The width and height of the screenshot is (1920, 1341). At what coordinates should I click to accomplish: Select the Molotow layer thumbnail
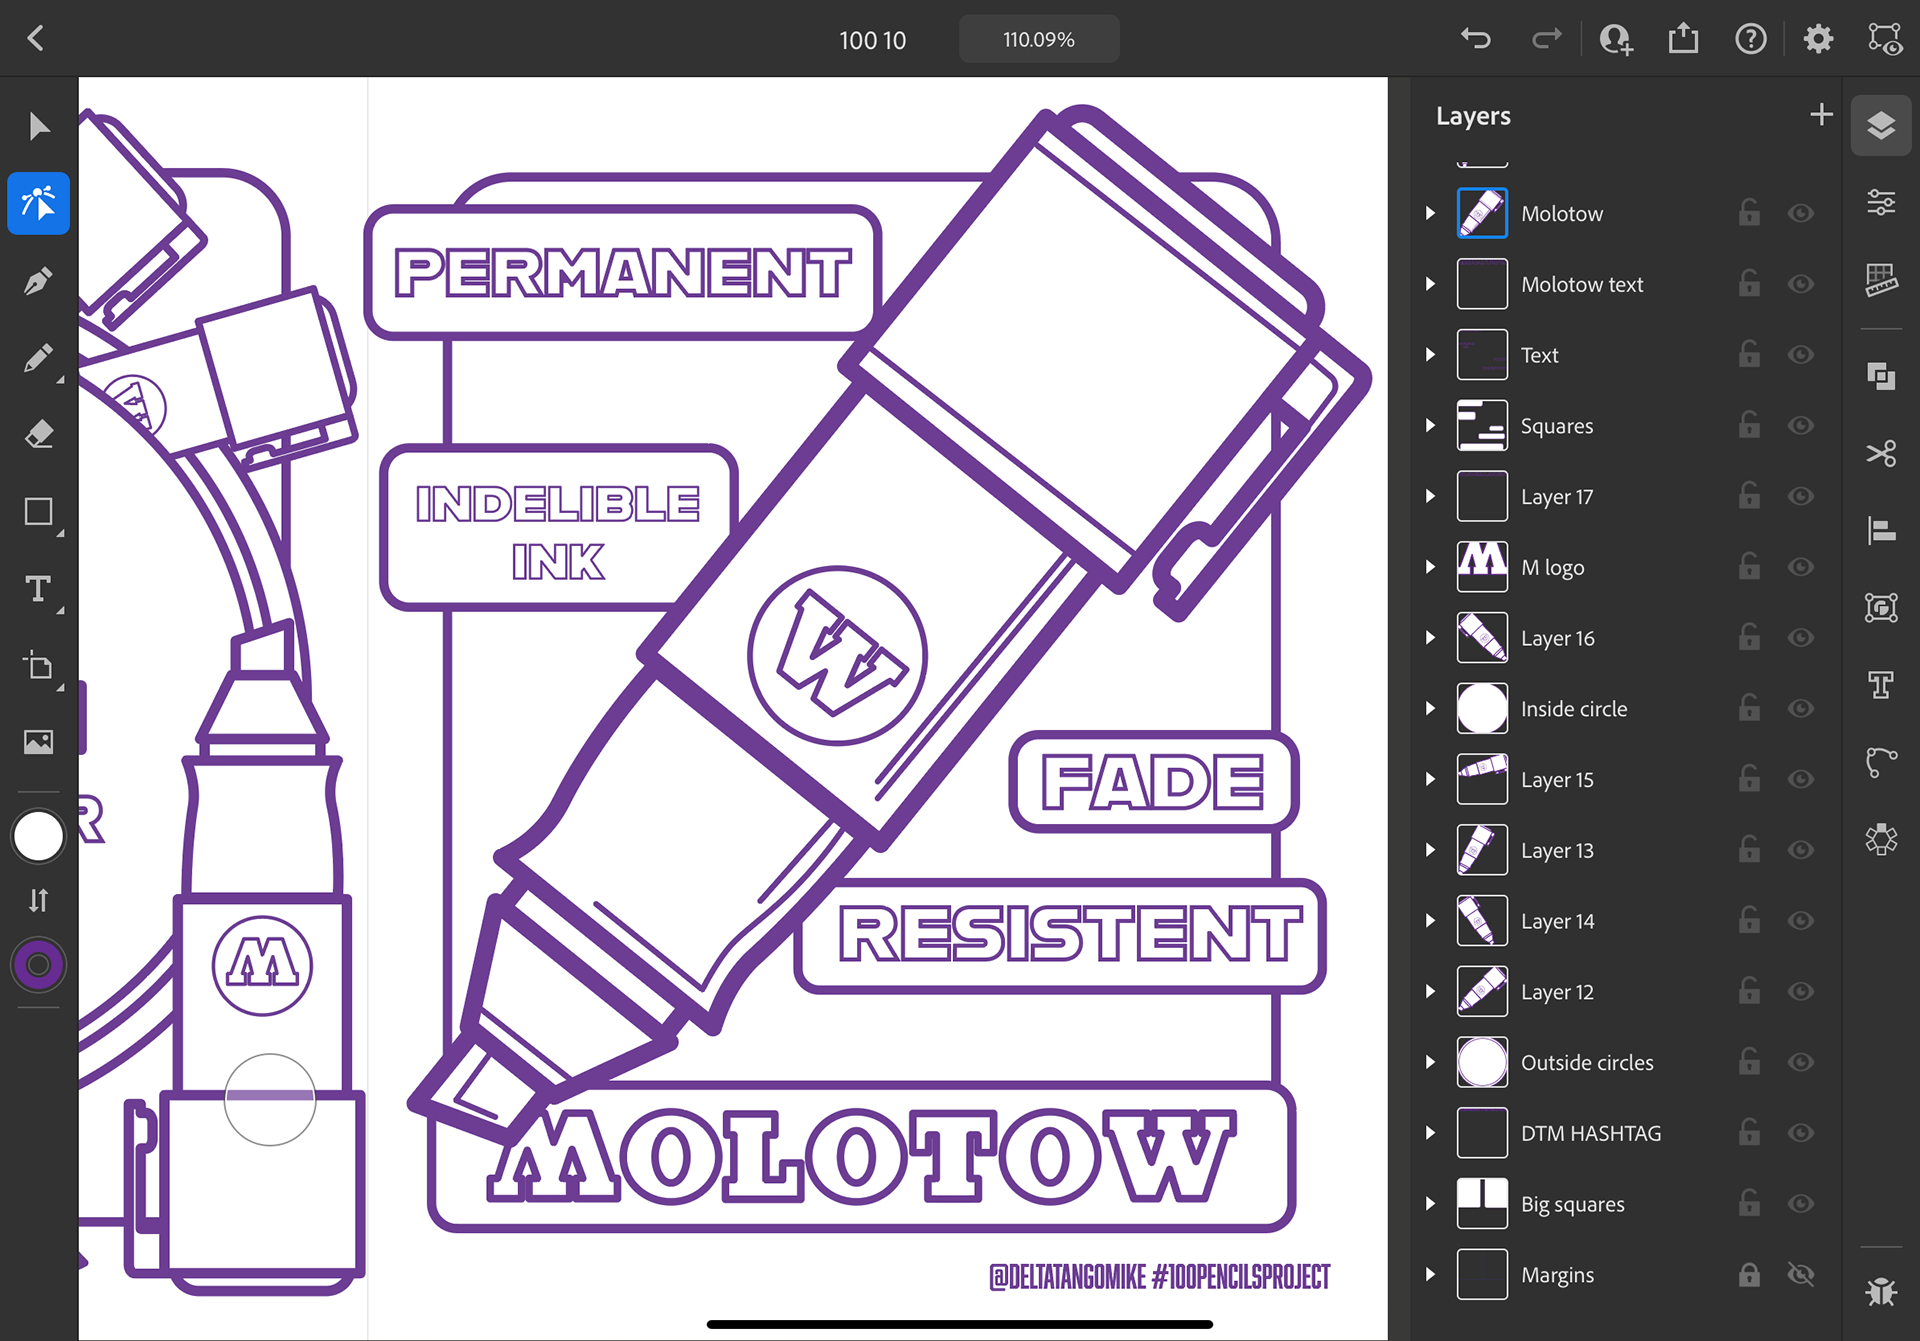1482,213
